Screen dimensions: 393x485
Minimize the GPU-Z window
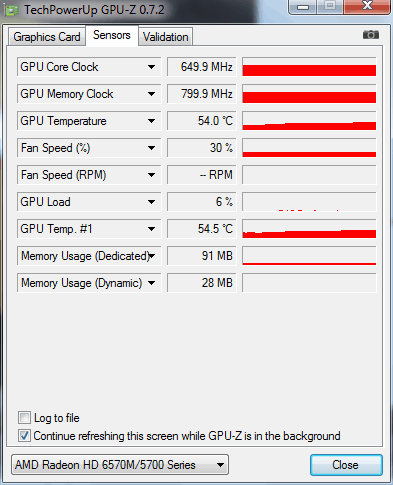coord(302,7)
